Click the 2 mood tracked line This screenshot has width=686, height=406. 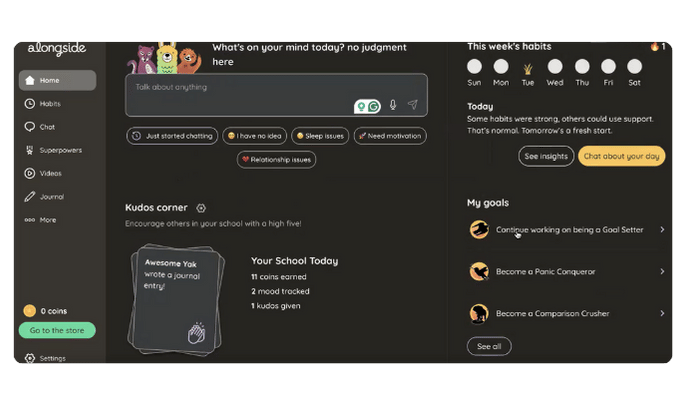click(280, 291)
